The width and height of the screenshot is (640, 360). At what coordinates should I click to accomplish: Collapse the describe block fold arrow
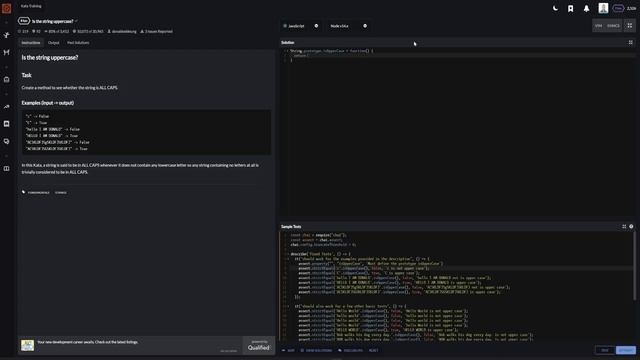click(287, 254)
